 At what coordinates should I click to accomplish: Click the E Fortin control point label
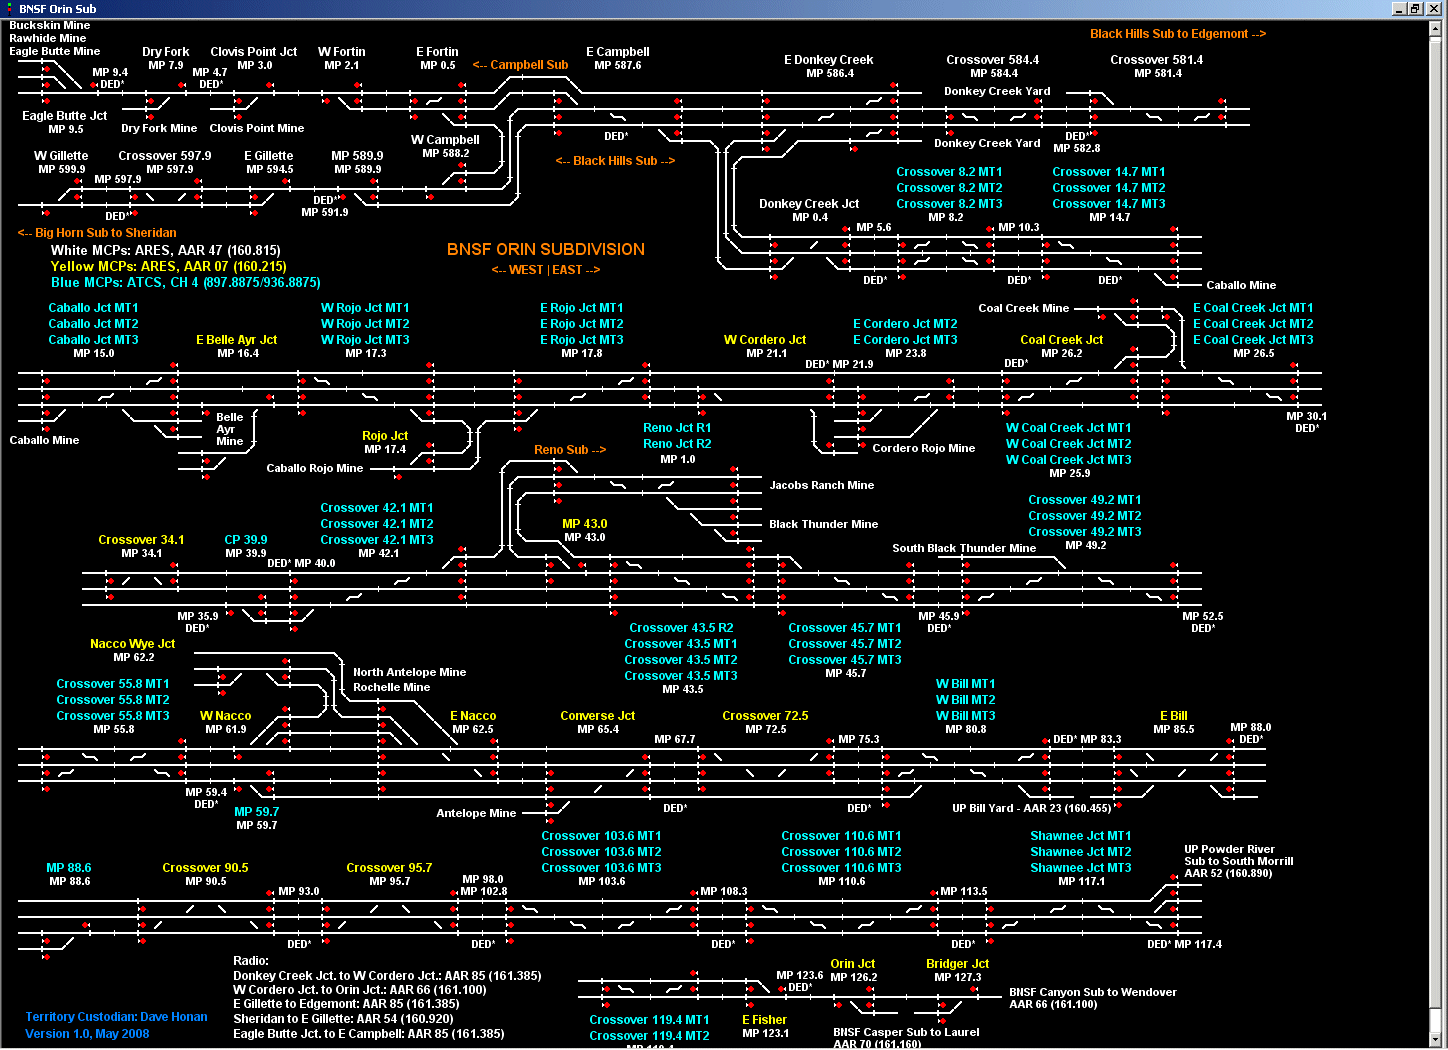[x=438, y=52]
